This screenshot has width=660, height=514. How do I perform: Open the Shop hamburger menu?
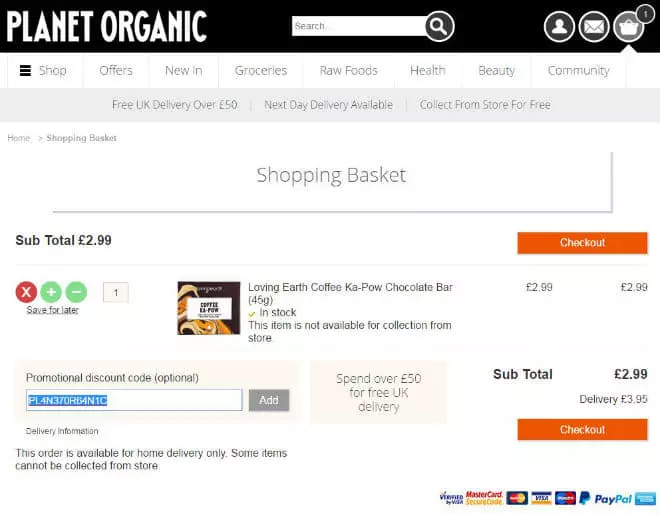coord(43,70)
